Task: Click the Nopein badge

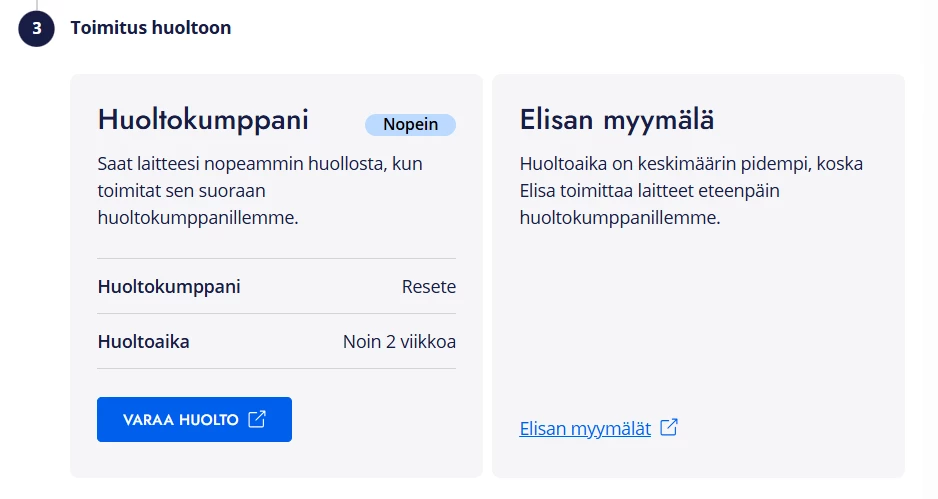Action: click(x=410, y=124)
